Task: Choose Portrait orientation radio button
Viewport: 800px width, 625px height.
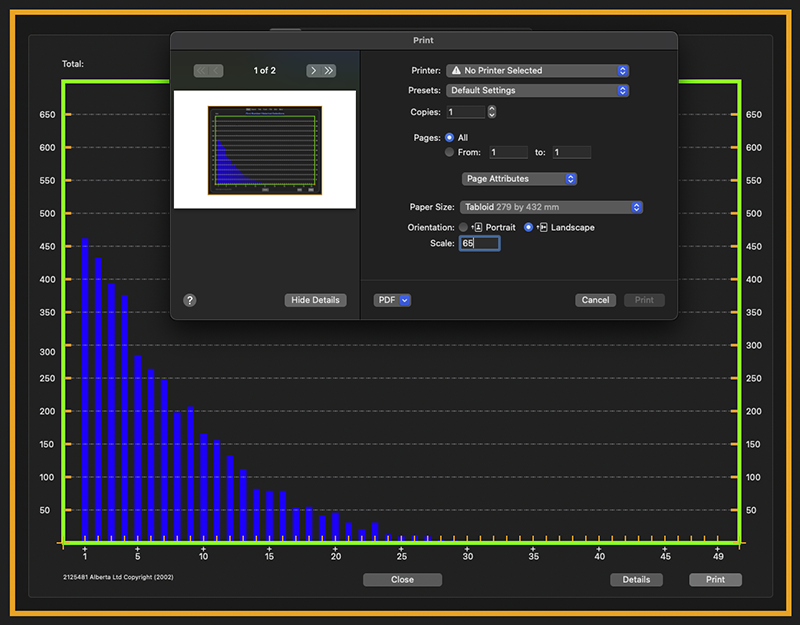Action: (x=463, y=228)
